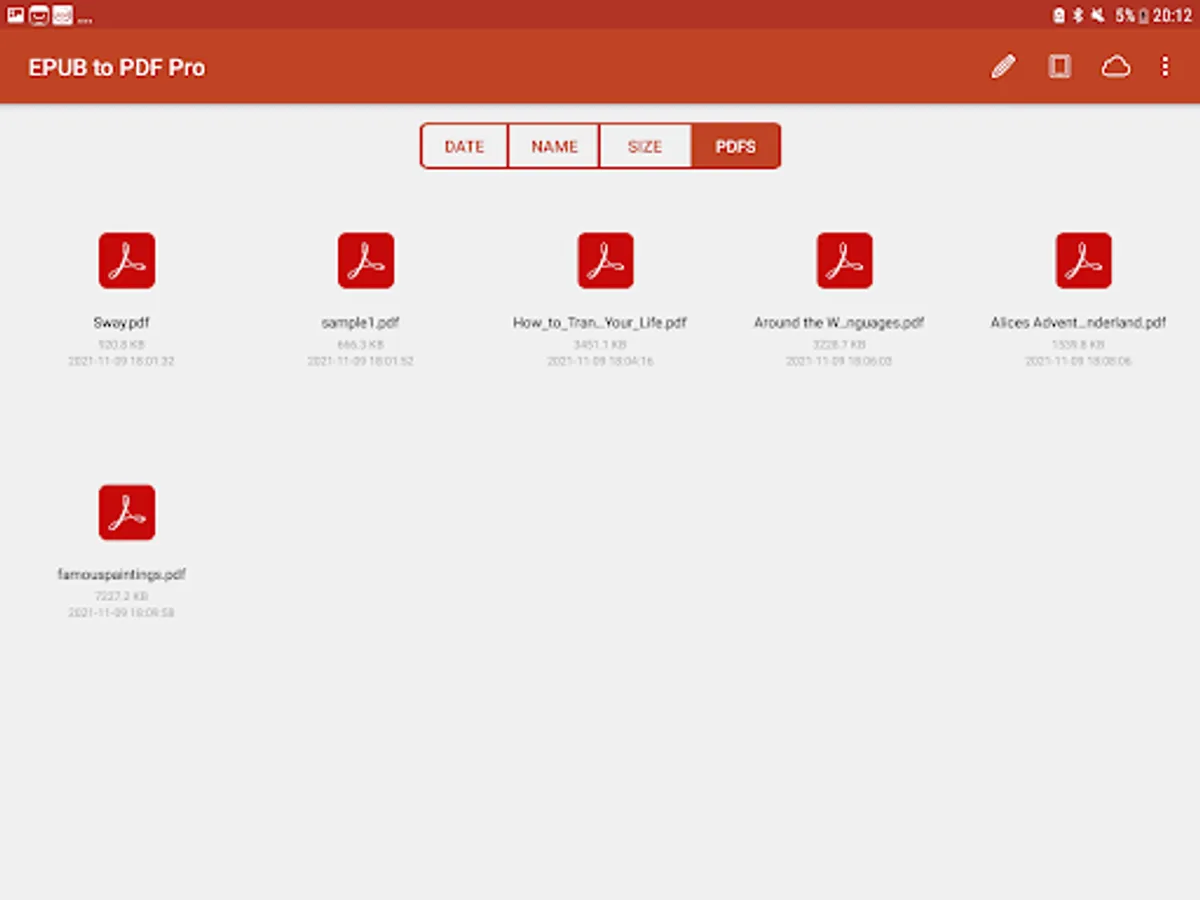The image size is (1200, 900).
Task: Click the sample1.pdf file name
Action: point(360,323)
